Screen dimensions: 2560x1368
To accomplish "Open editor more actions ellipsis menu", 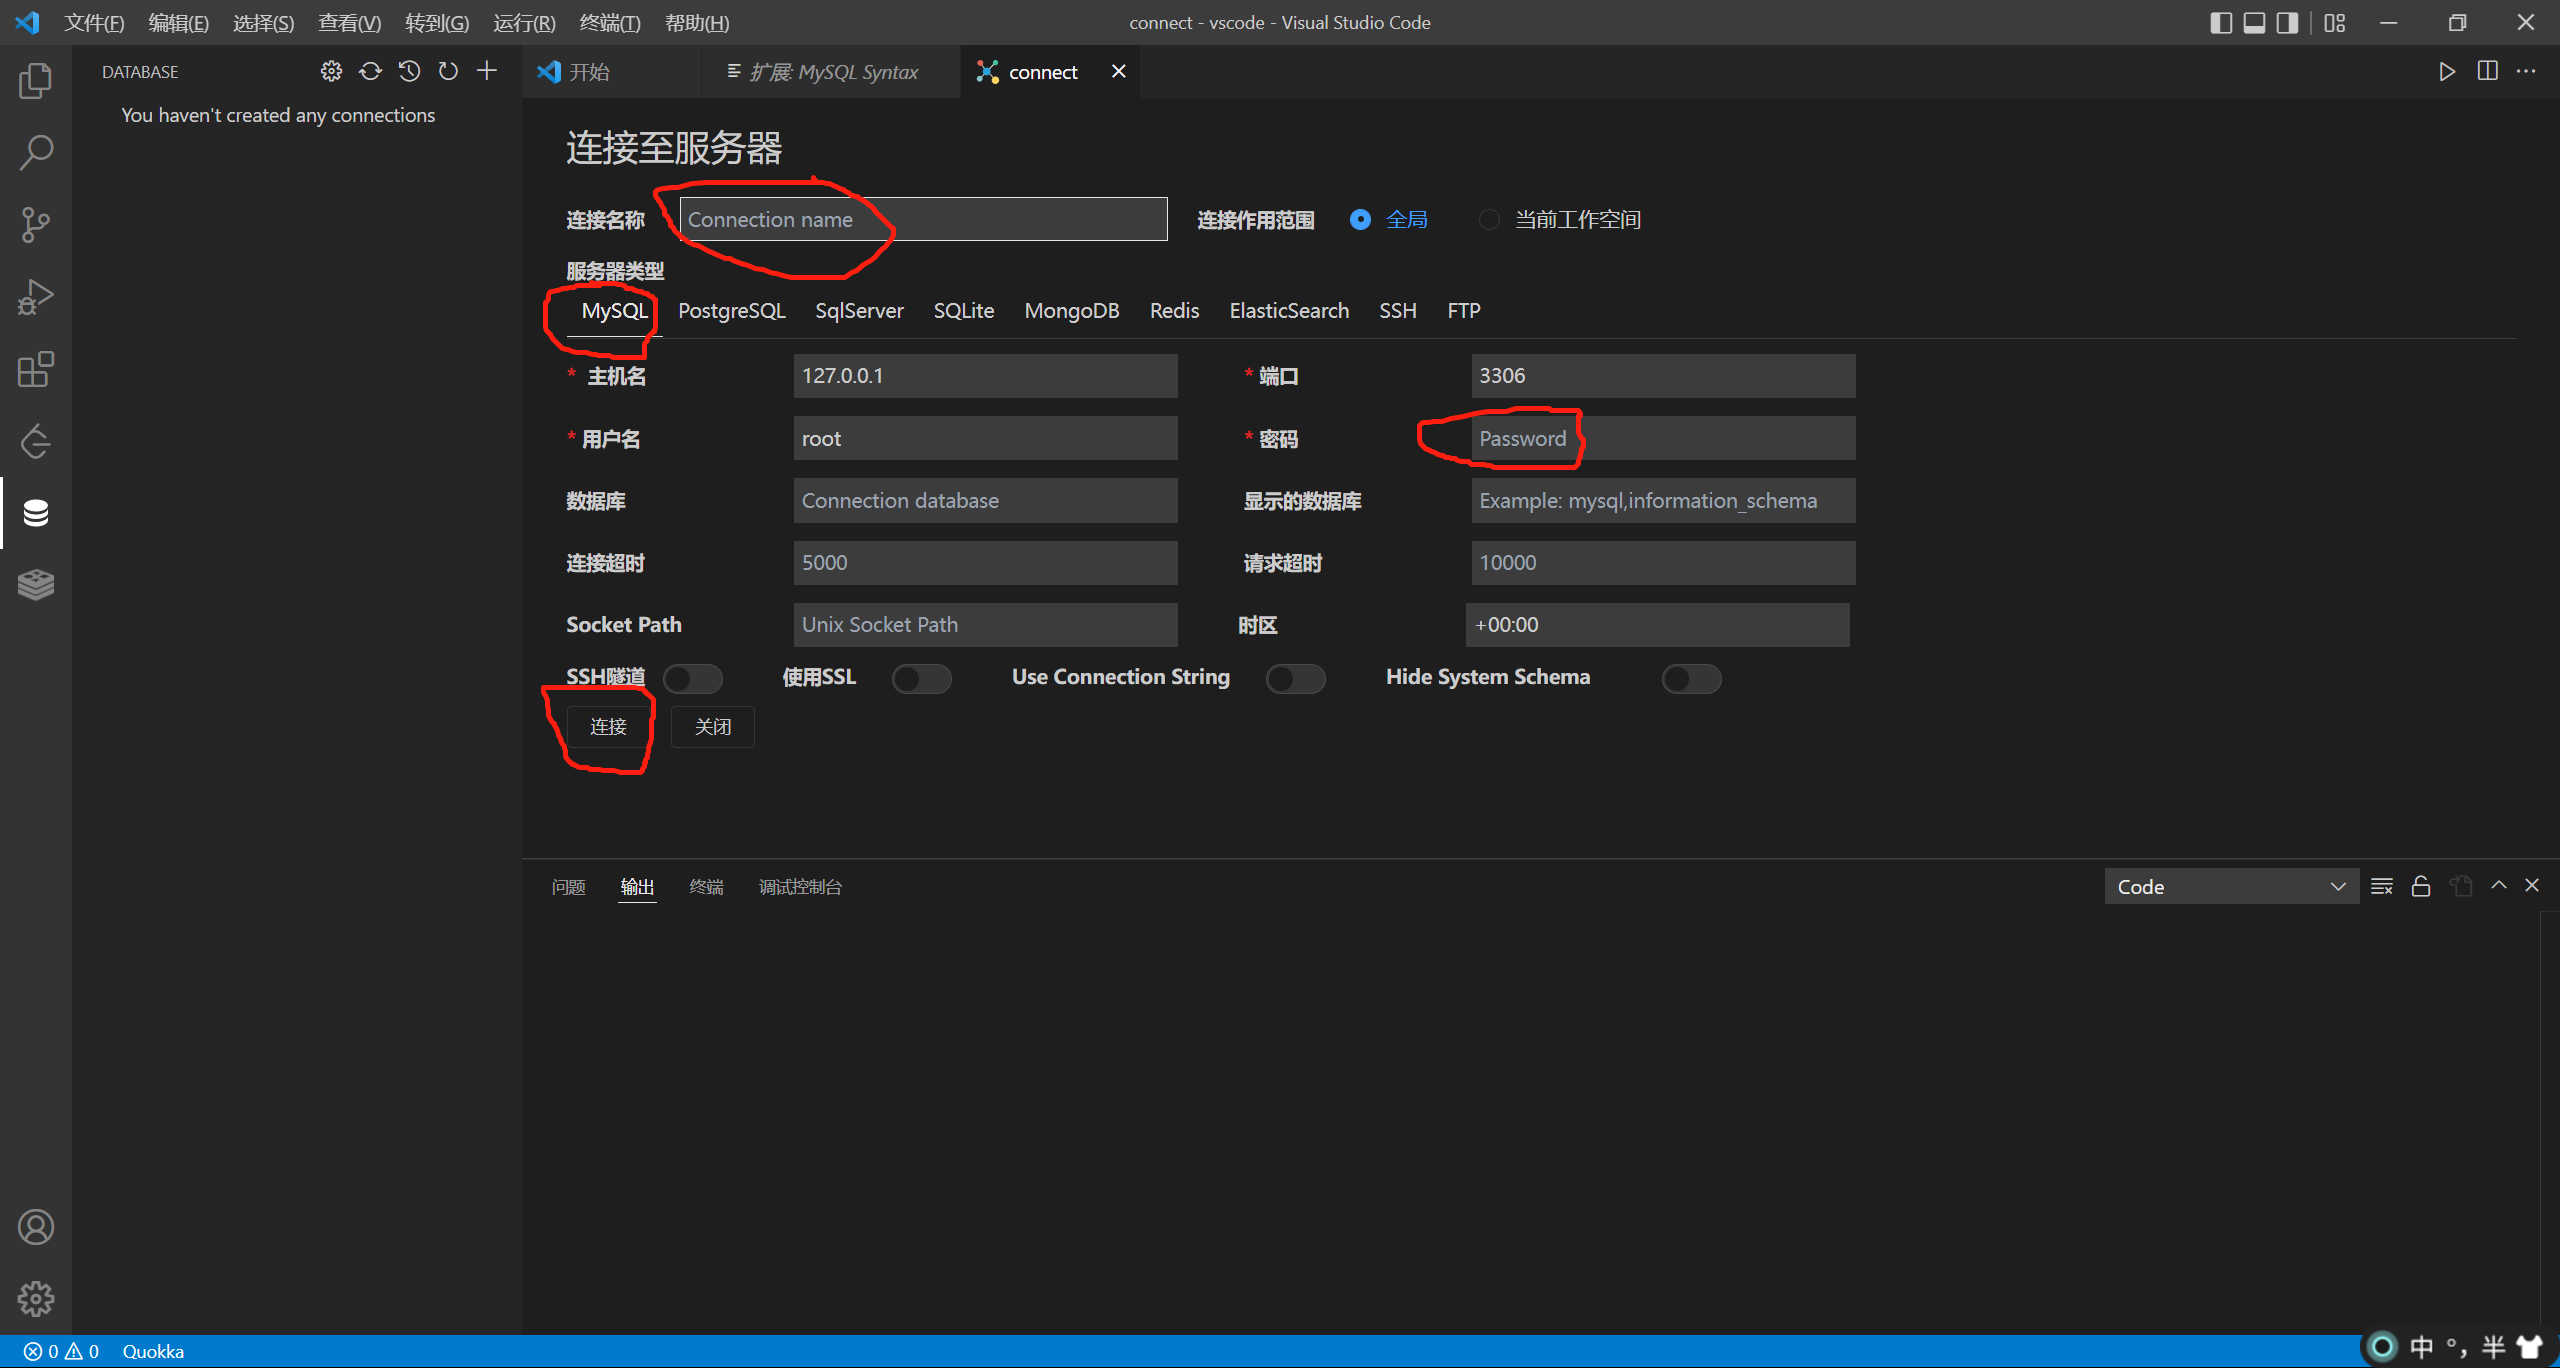I will [2526, 72].
